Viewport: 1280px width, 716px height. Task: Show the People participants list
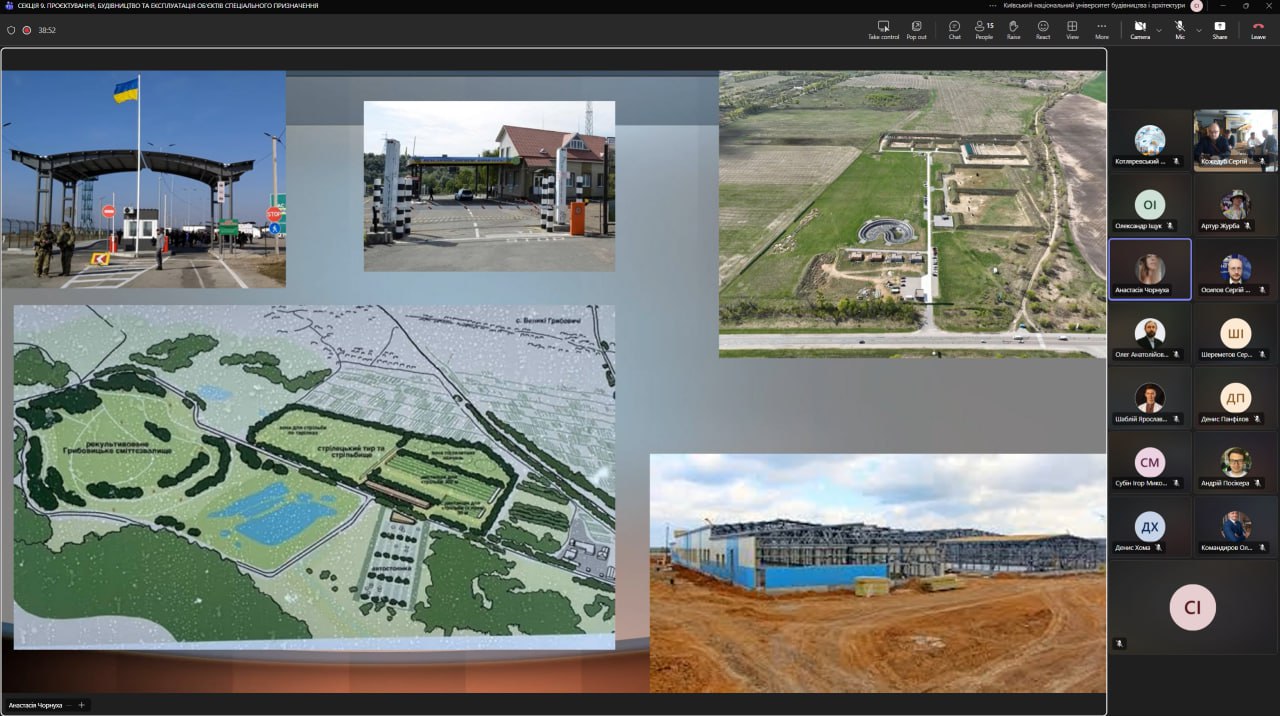984,30
